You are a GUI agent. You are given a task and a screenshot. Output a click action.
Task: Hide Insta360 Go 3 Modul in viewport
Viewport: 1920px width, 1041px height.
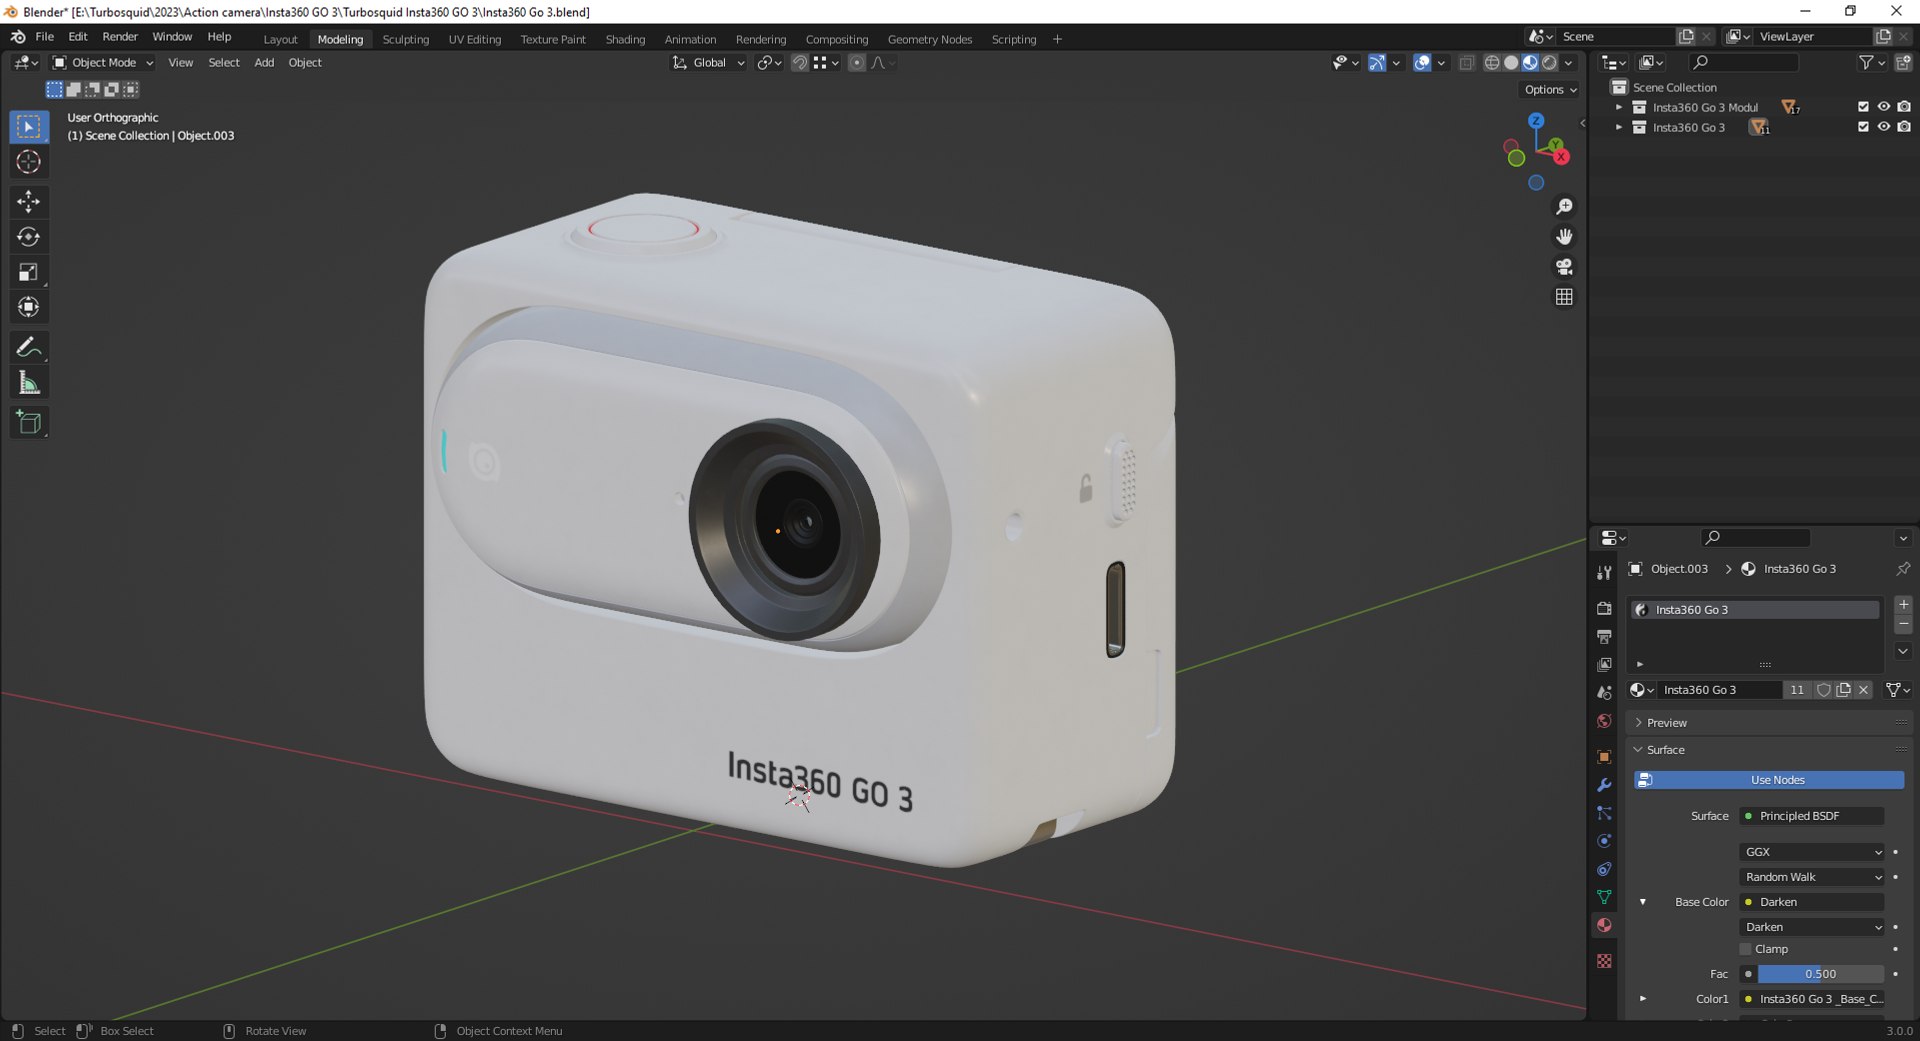point(1884,107)
